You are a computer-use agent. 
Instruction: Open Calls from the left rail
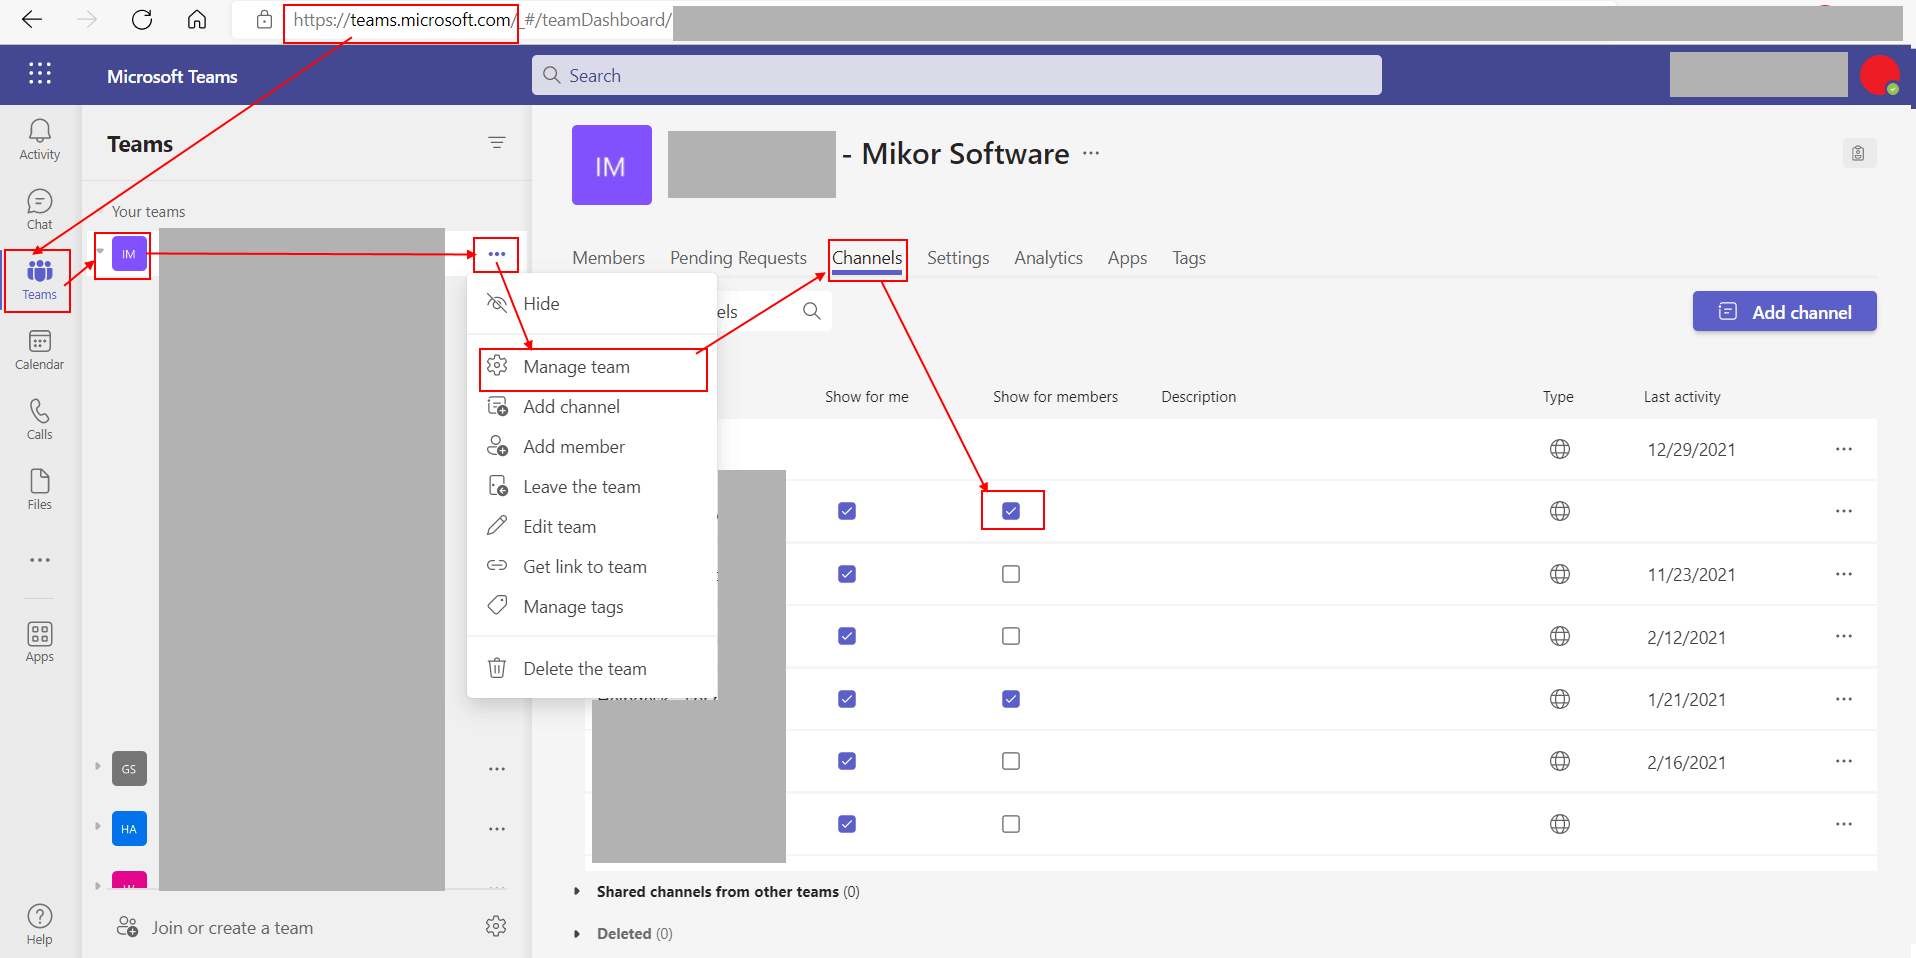coord(40,419)
